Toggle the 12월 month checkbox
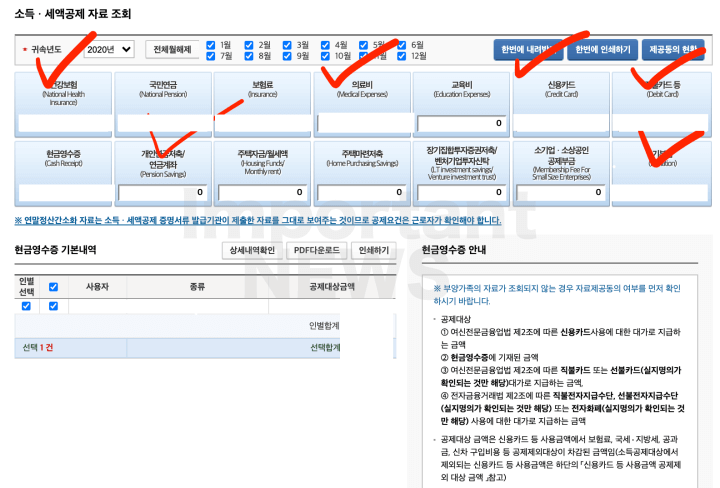 click(x=402, y=56)
